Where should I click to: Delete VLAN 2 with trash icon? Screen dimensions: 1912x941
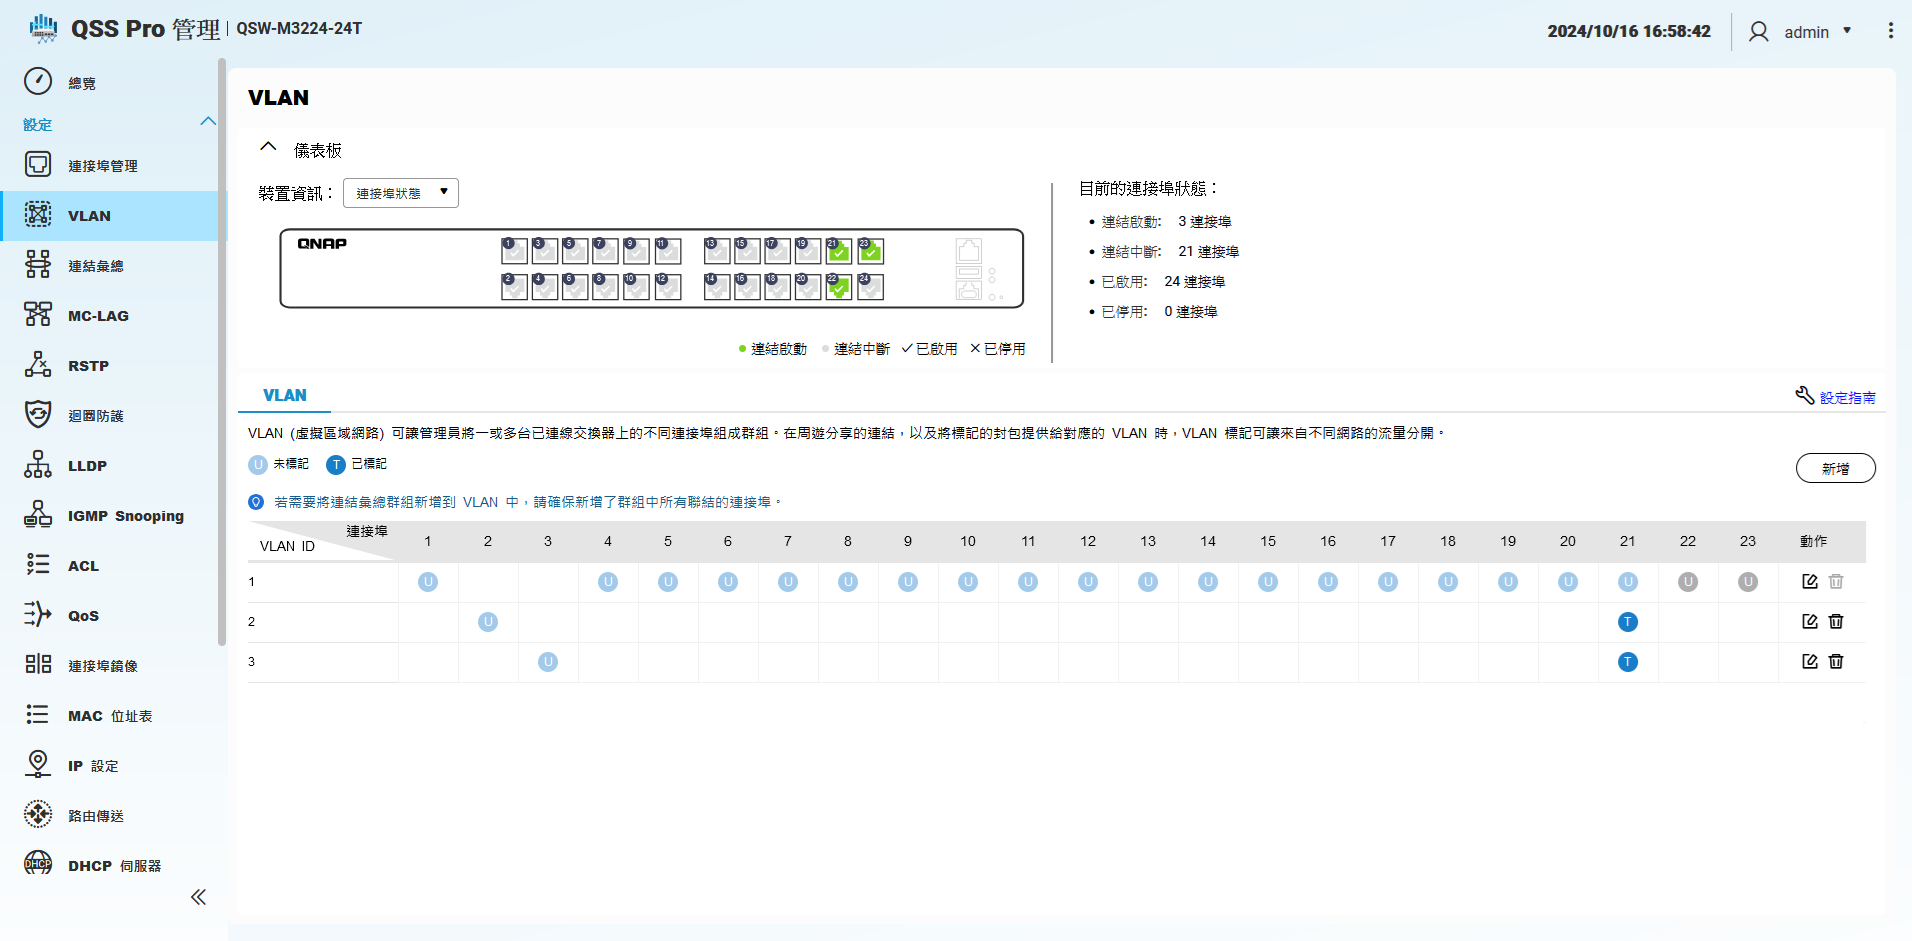(1836, 622)
